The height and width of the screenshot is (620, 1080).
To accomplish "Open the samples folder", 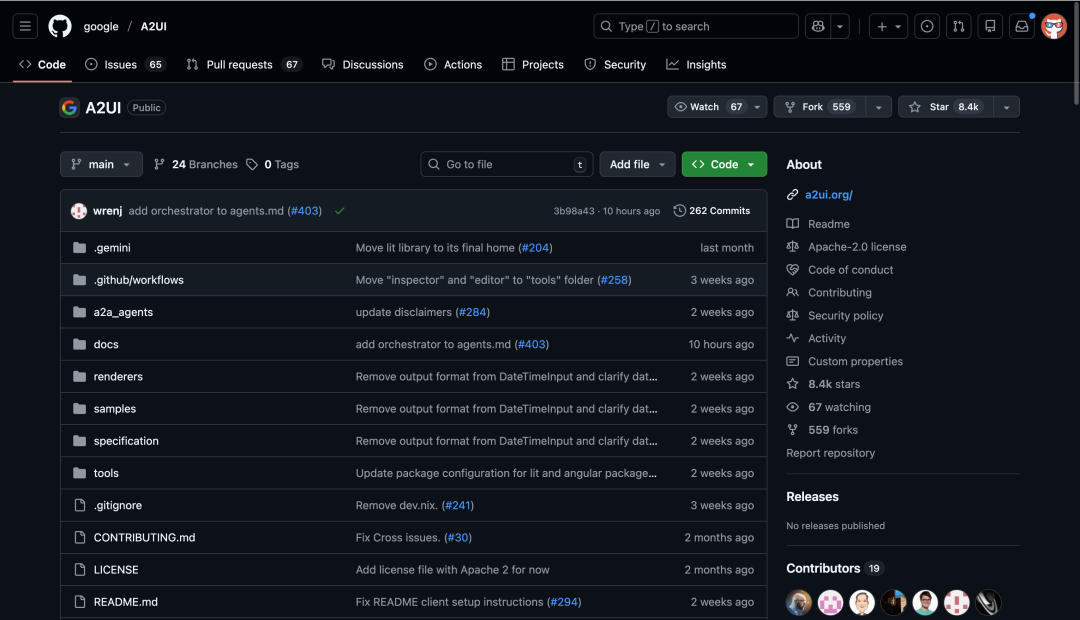I will pyautogui.click(x=114, y=409).
